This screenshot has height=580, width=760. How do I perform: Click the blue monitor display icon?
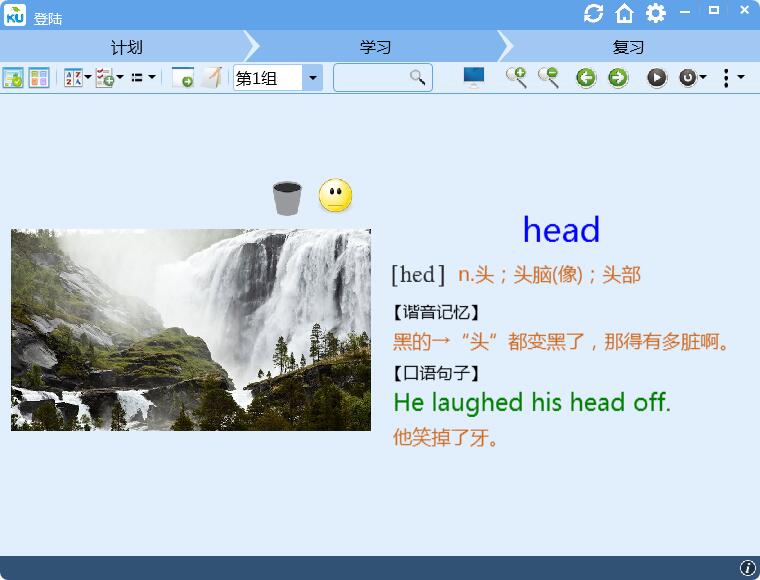(x=474, y=78)
